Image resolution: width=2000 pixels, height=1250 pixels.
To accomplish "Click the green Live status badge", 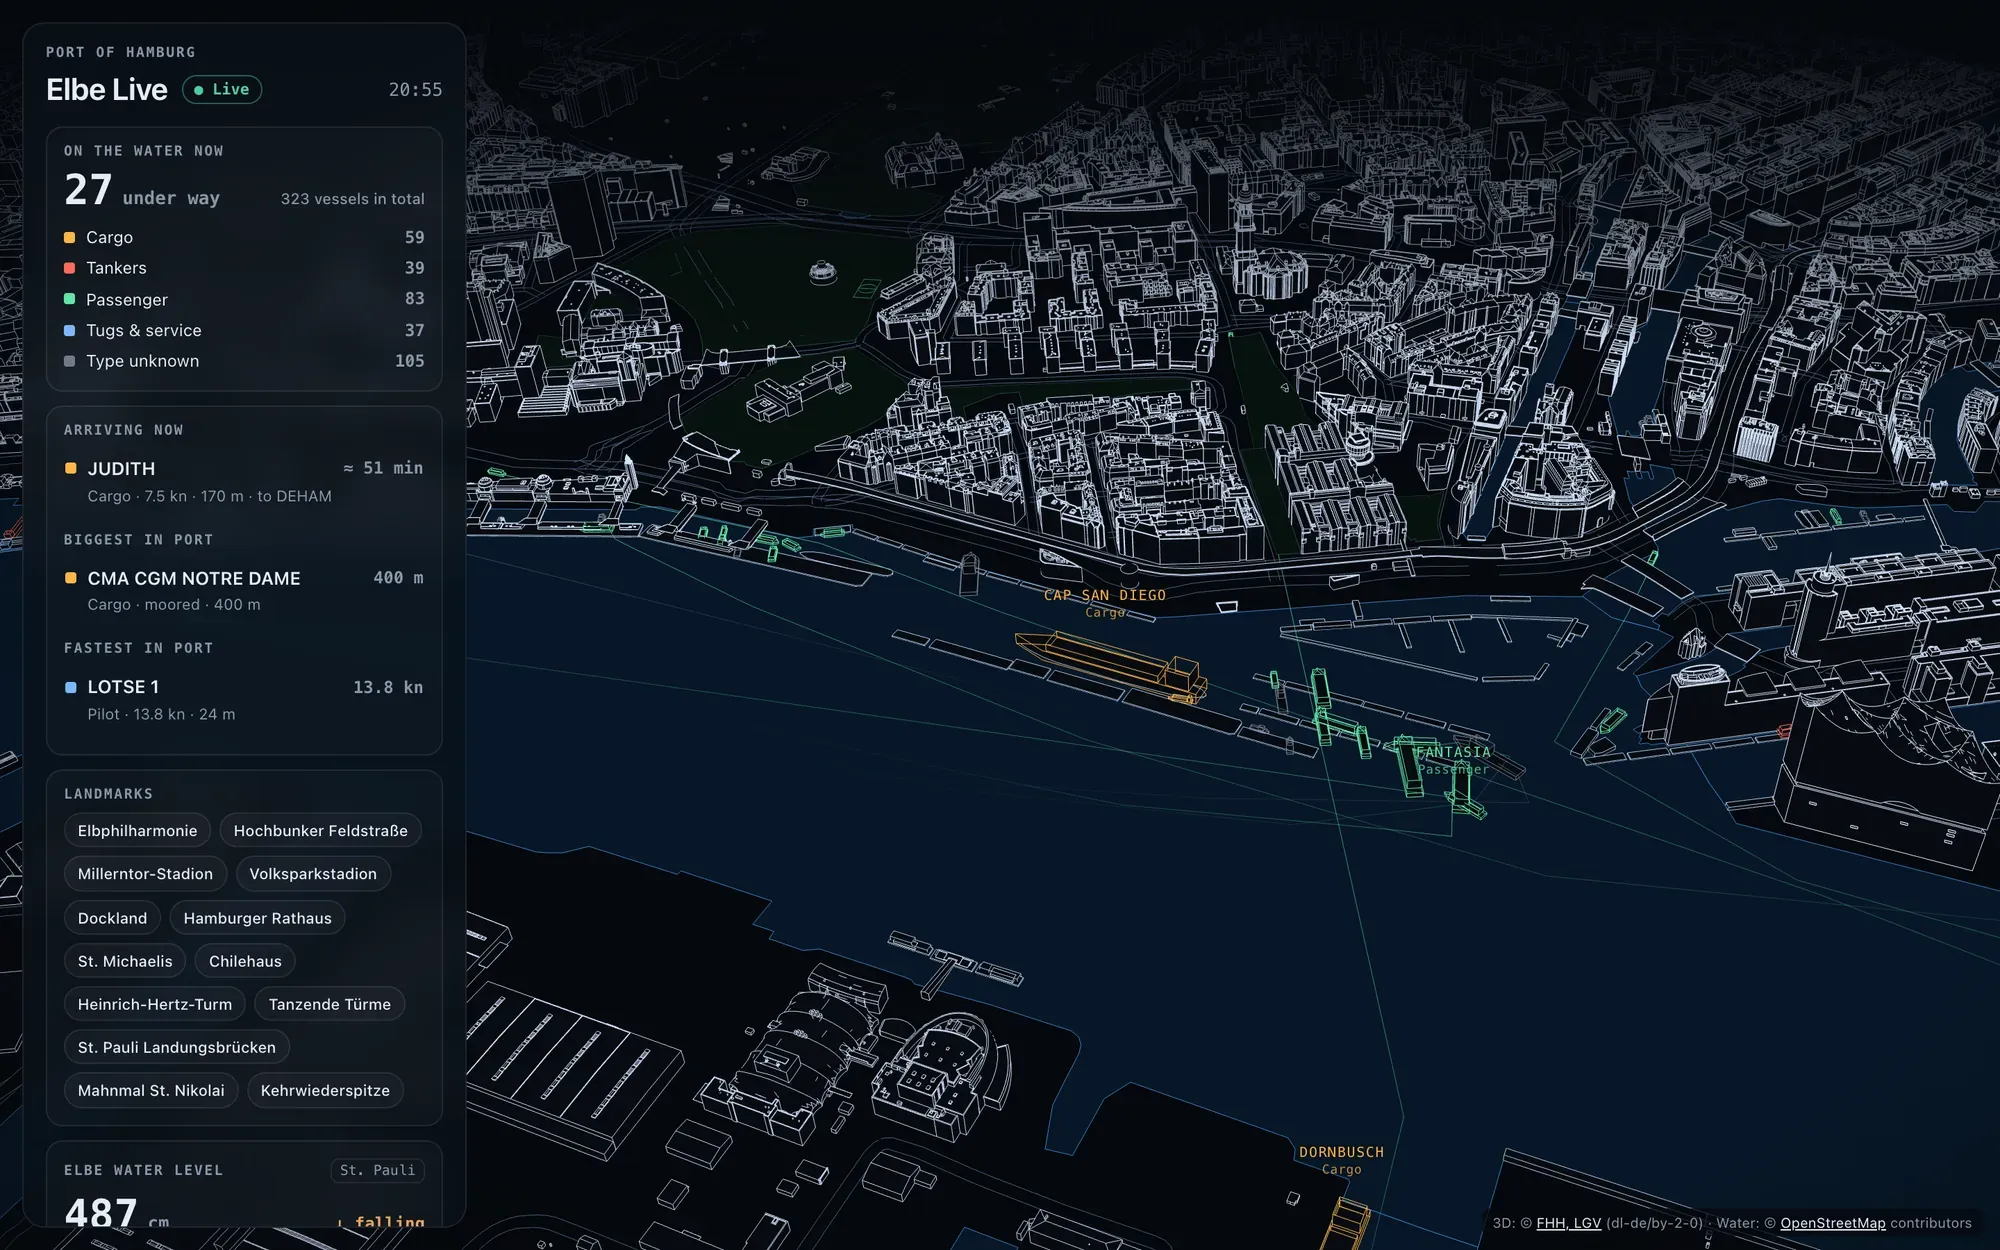I will point(222,90).
